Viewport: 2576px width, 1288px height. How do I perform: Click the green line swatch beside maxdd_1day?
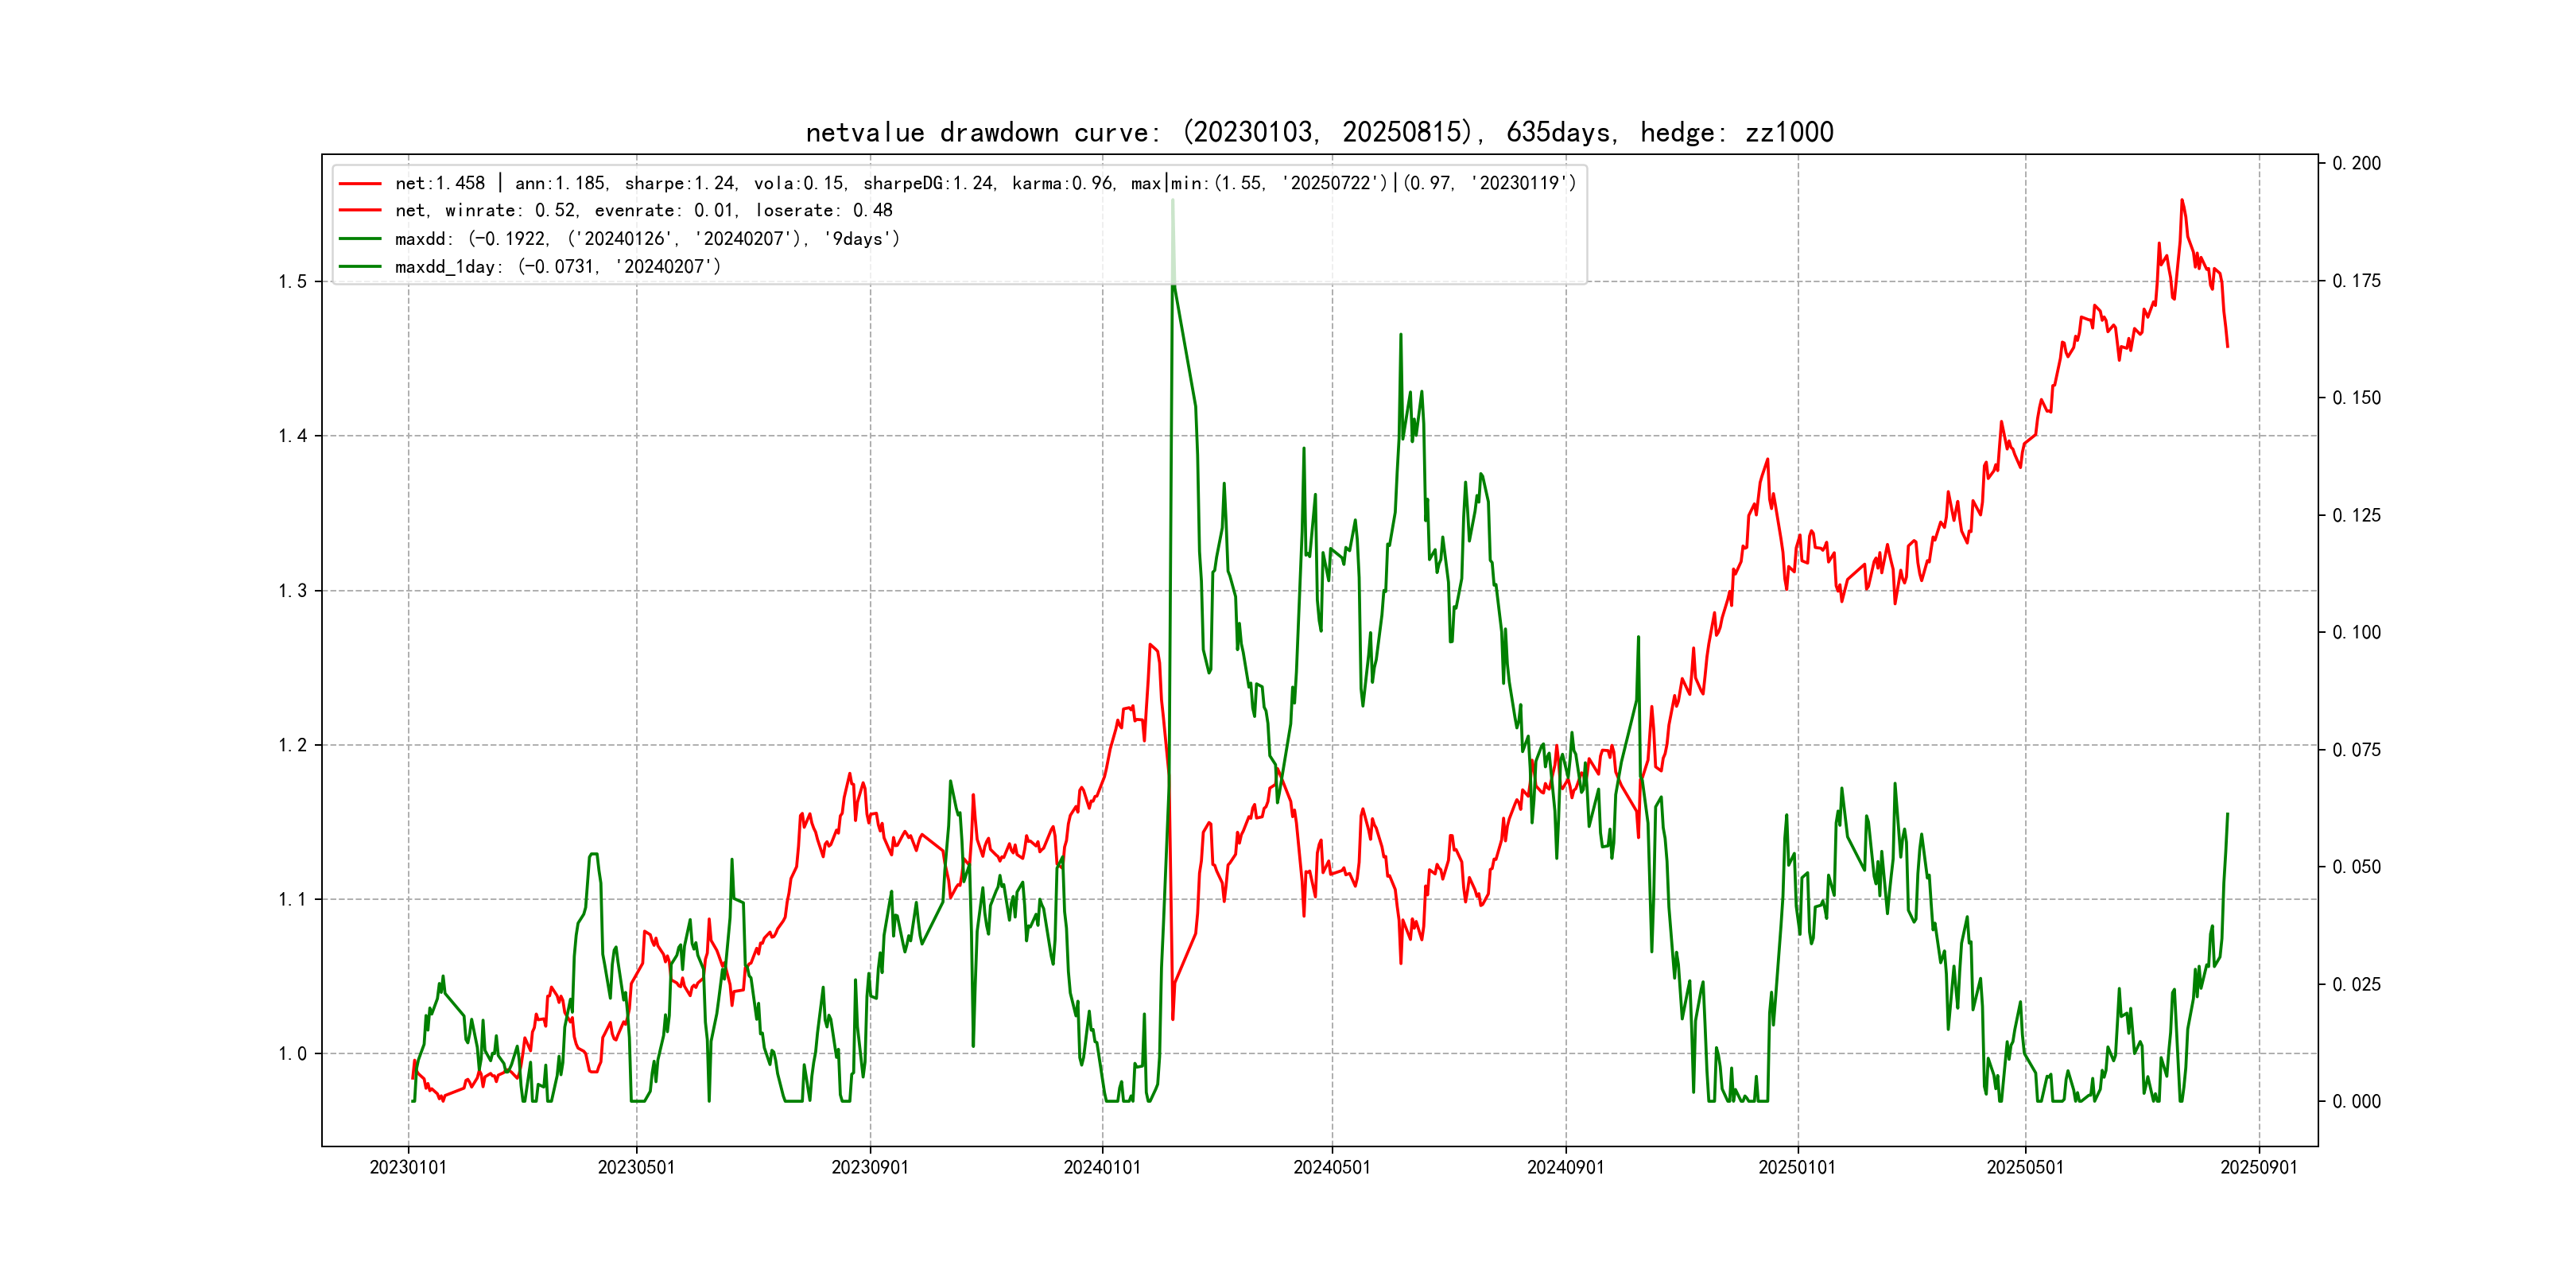coord(360,267)
